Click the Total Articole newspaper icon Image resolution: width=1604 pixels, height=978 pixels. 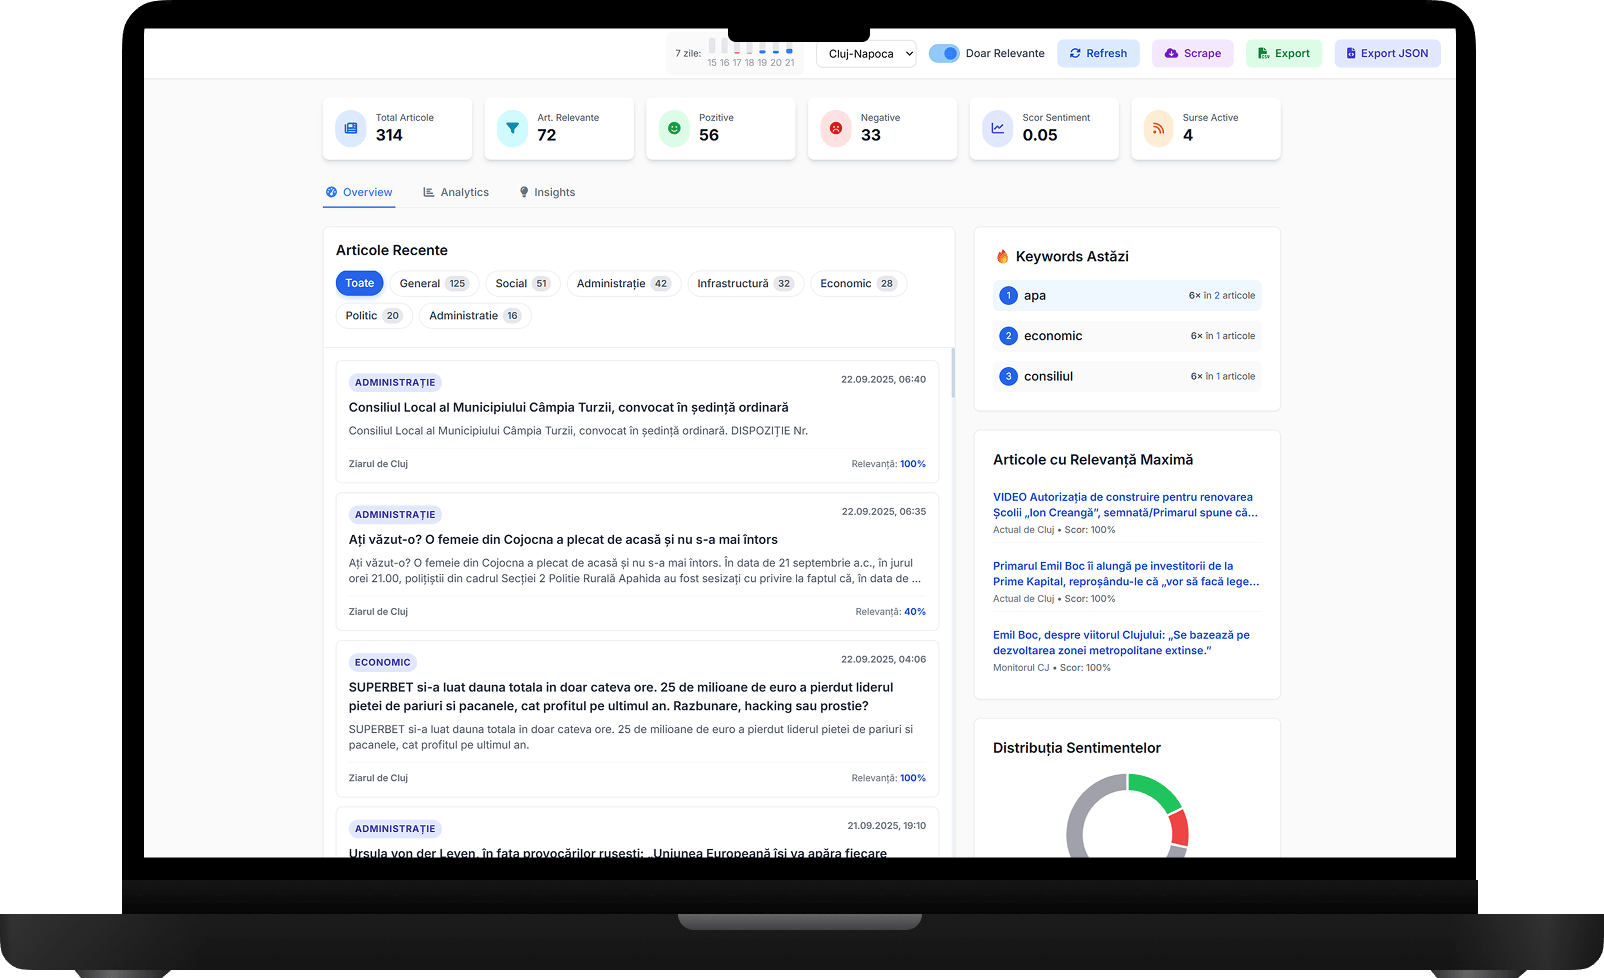tap(351, 128)
